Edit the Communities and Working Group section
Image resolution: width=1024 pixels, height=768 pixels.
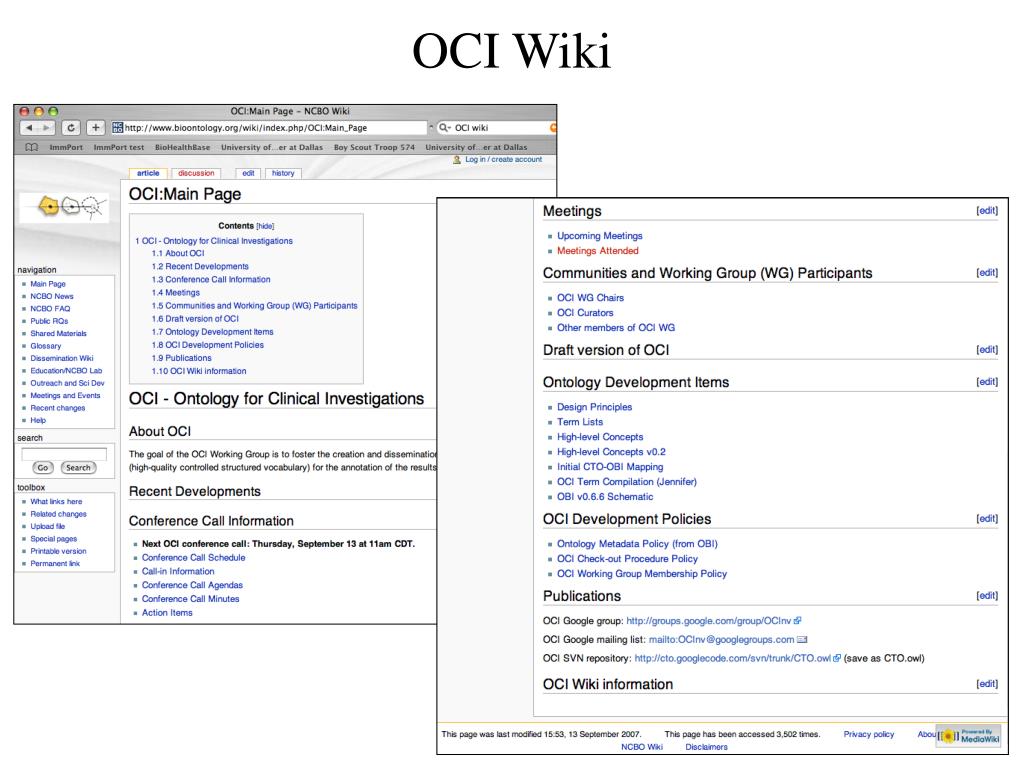[x=987, y=272]
